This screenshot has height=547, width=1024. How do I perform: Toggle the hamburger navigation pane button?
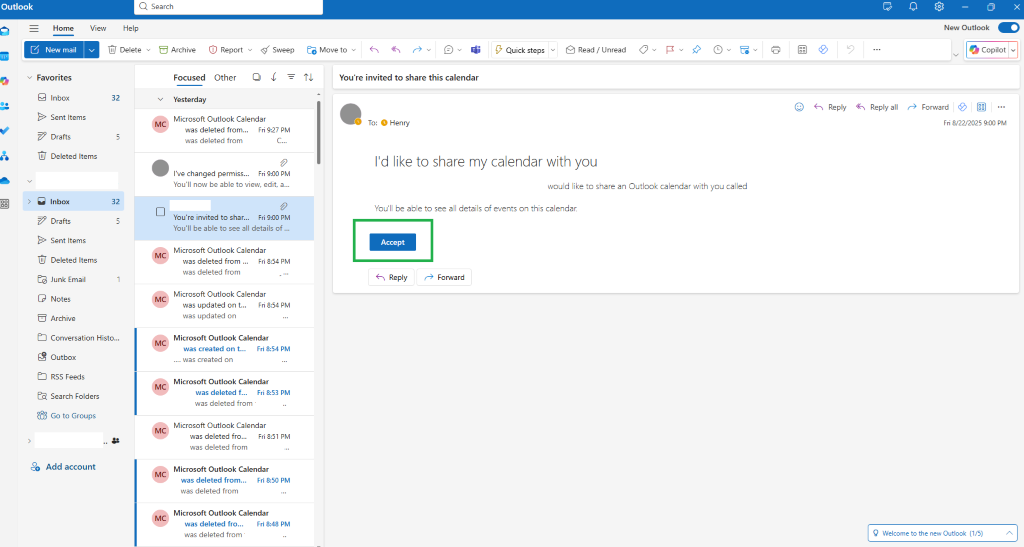click(x=34, y=28)
